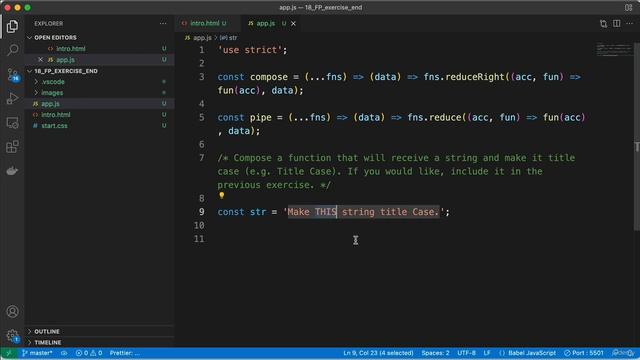Open the Search view

coord(12,50)
